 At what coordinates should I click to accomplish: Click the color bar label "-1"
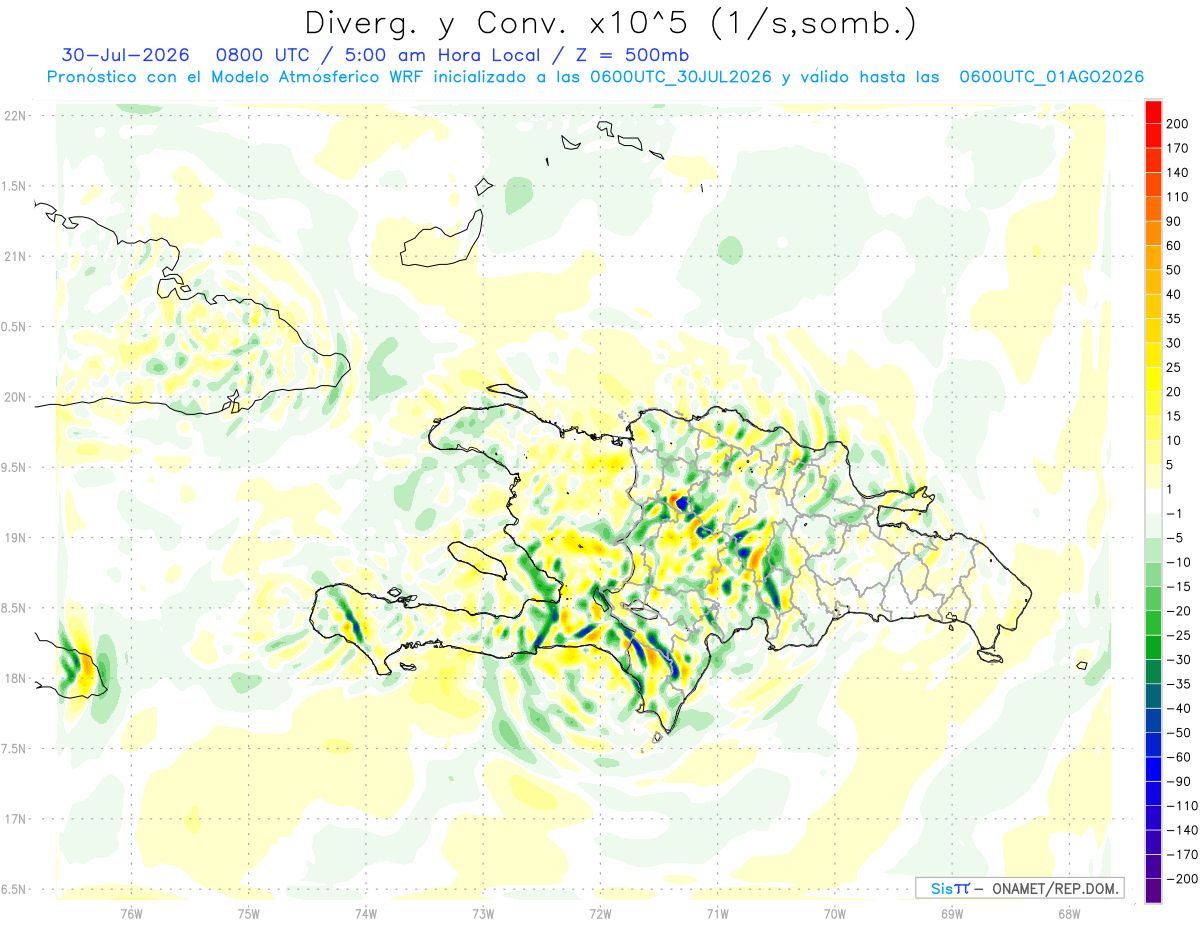[x=1174, y=514]
